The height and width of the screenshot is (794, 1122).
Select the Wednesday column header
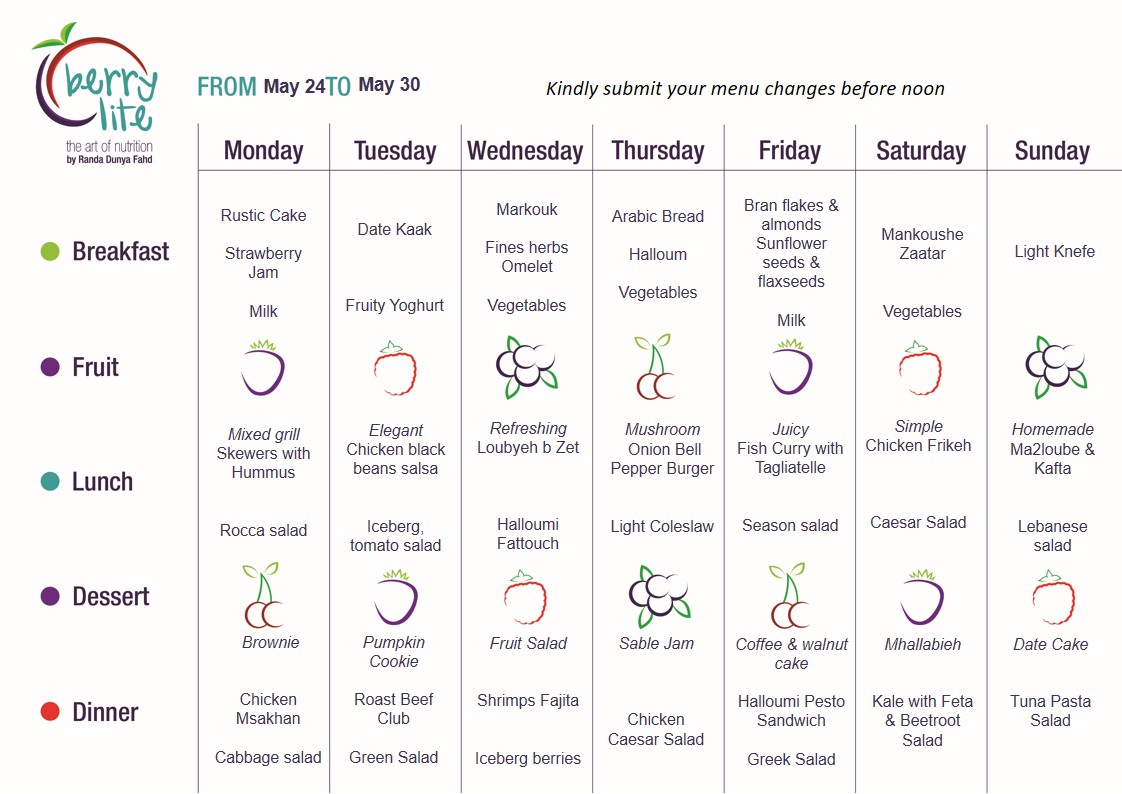click(x=525, y=151)
